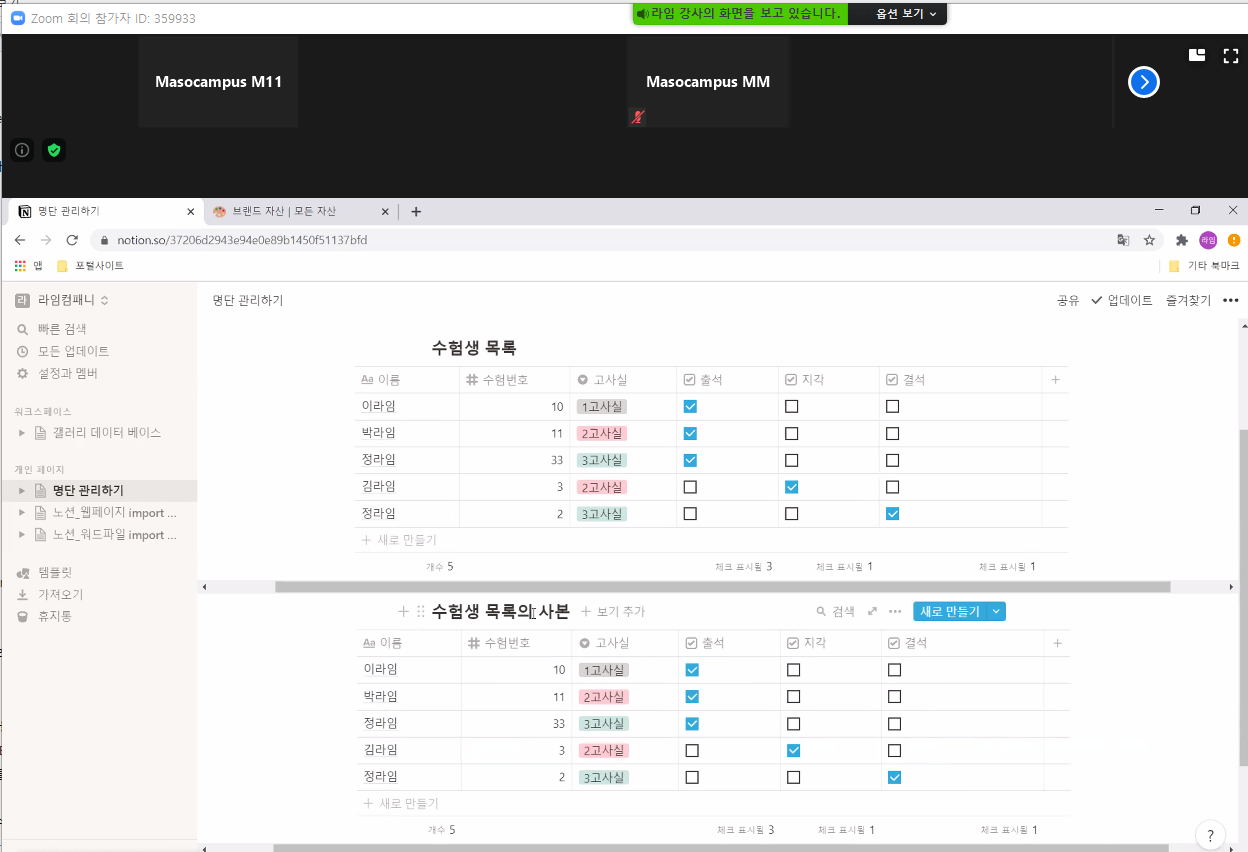The height and width of the screenshot is (852, 1248).
Task: Click the Zoom meeting info icon
Action: pos(22,150)
